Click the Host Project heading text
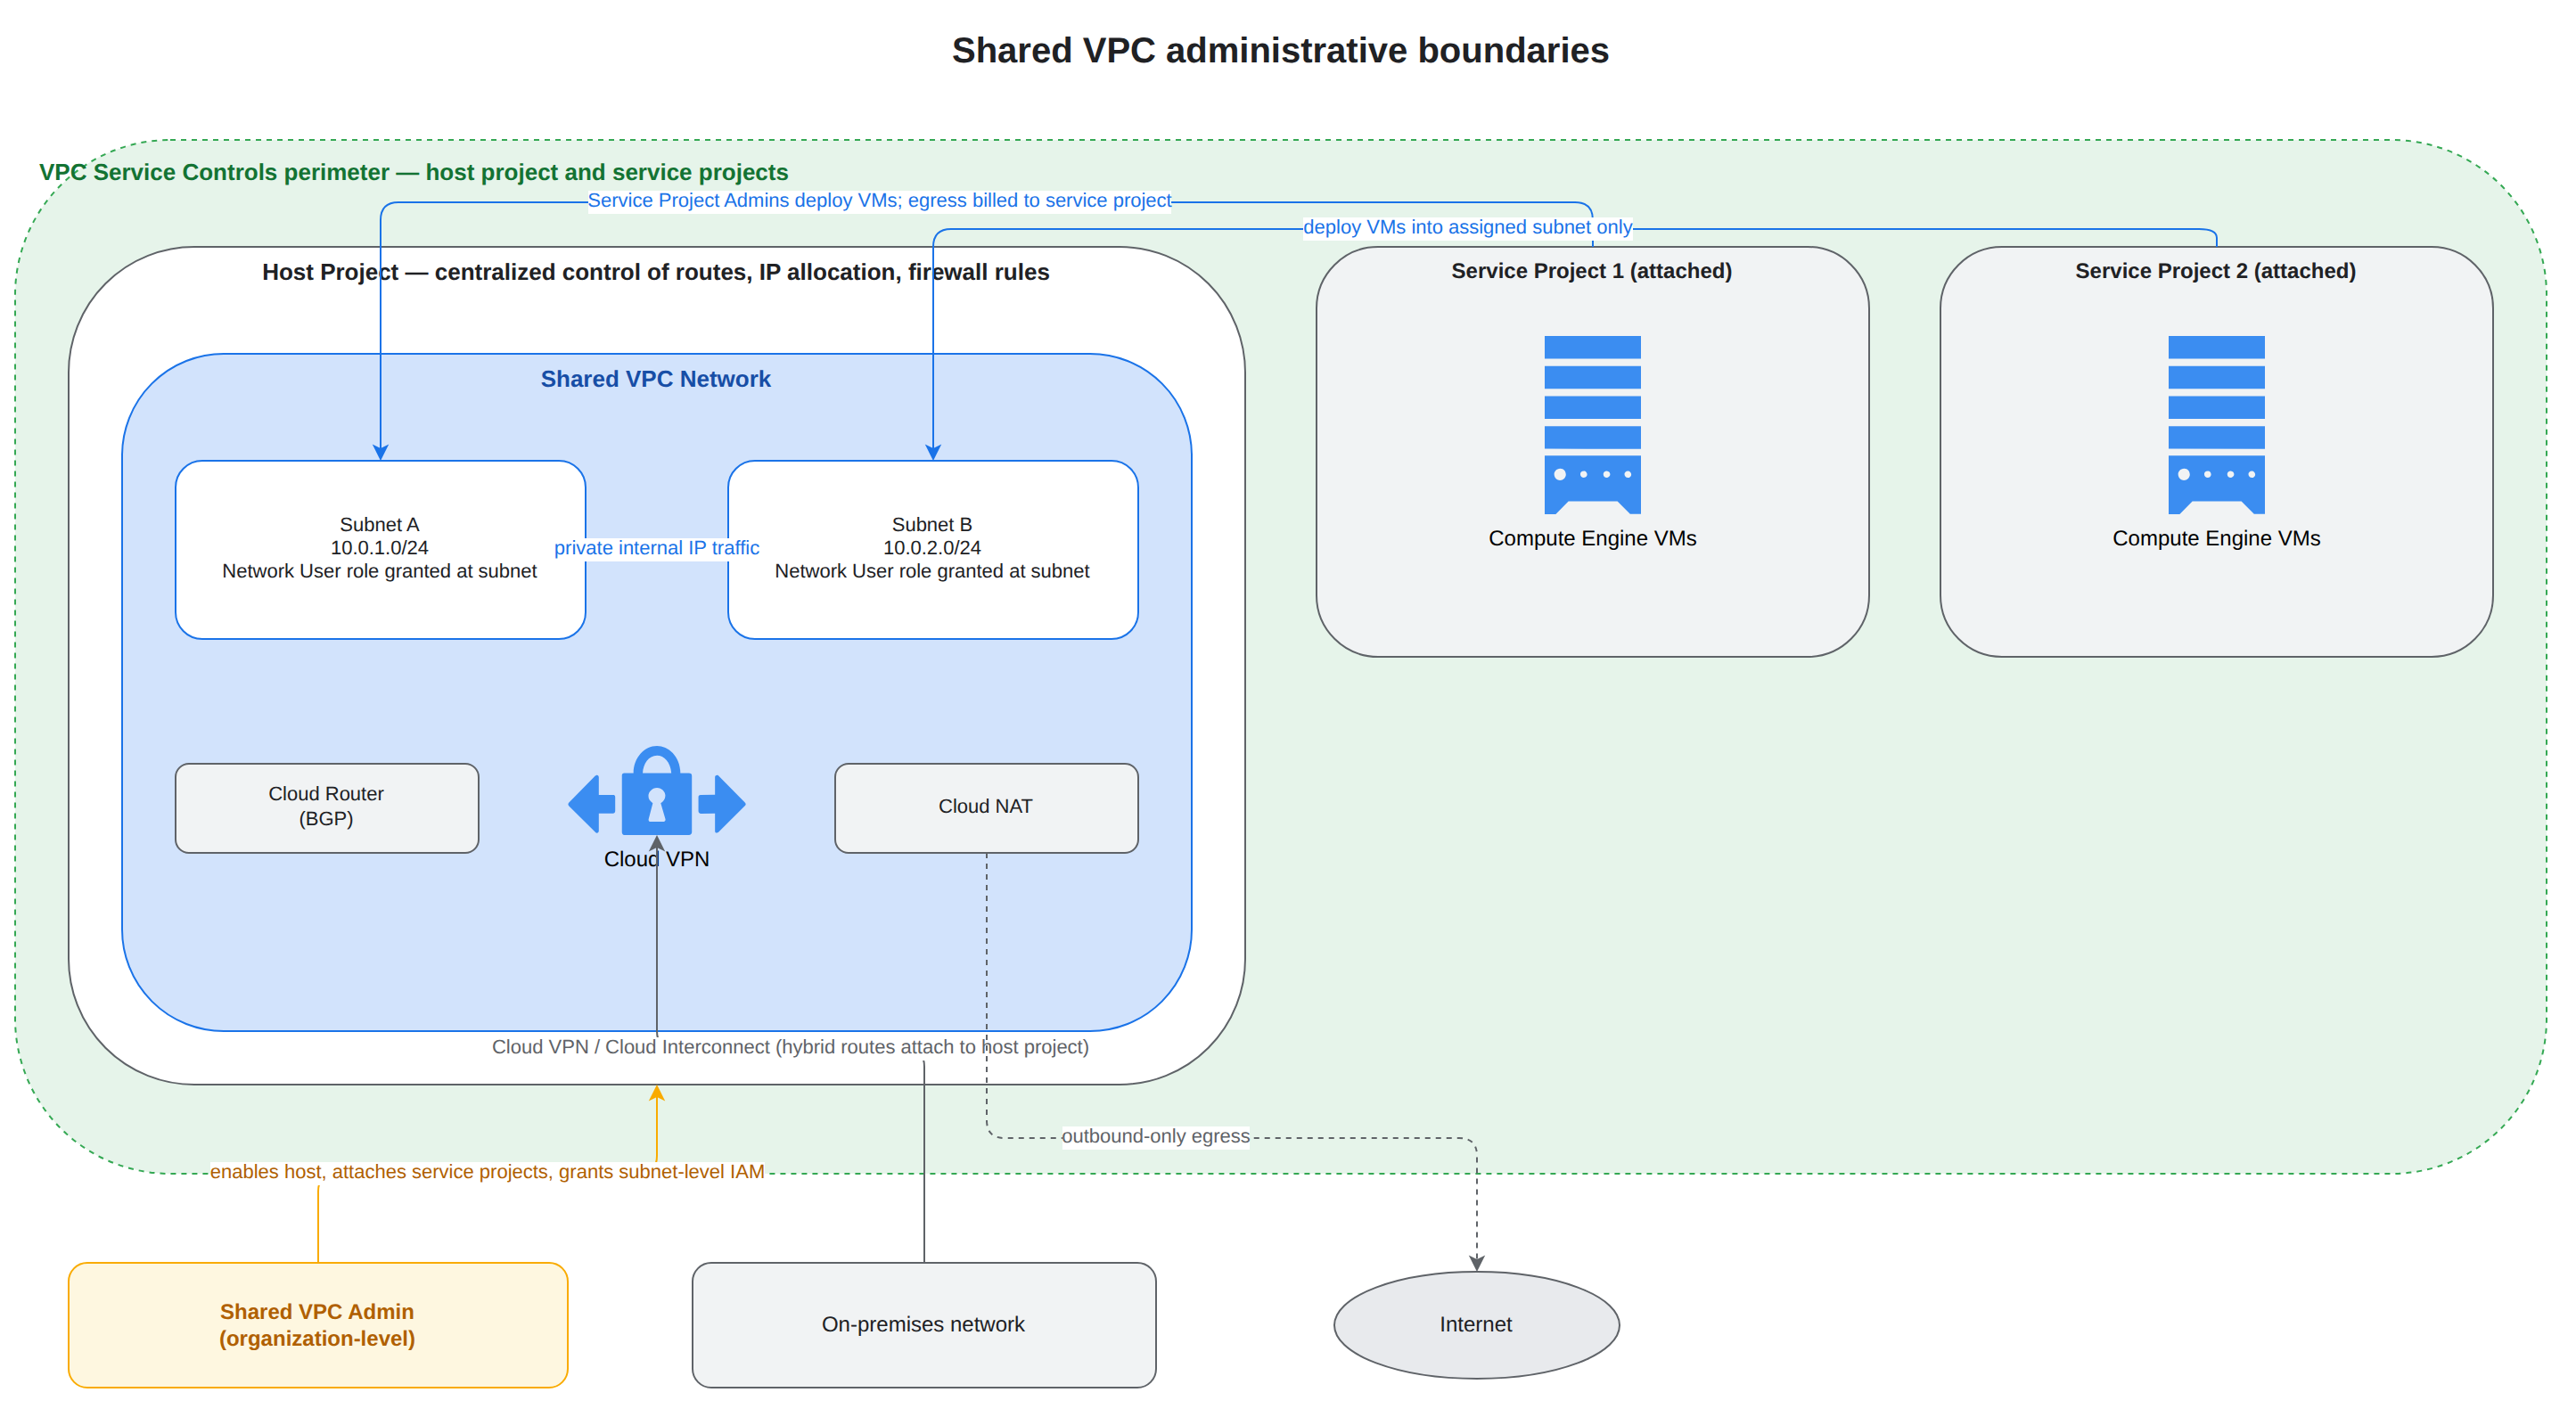 point(656,272)
